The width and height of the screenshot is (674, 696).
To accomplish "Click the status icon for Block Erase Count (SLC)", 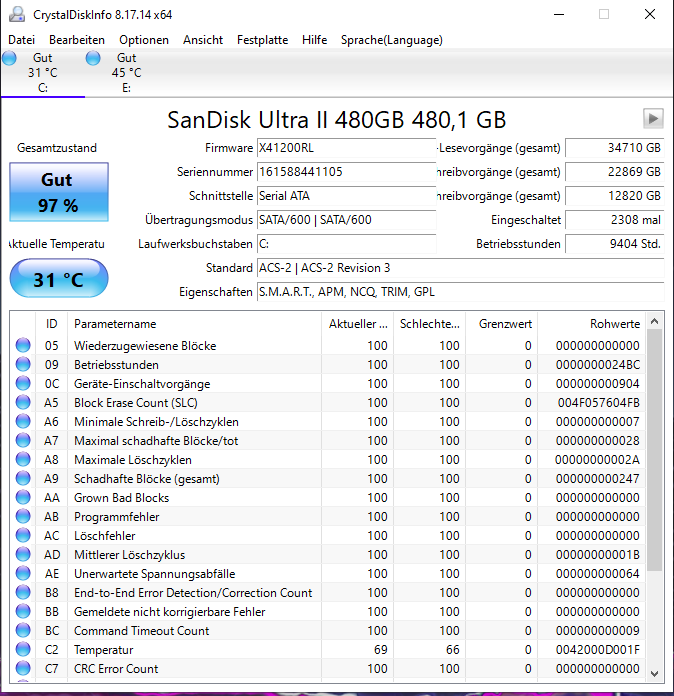I will coord(23,403).
